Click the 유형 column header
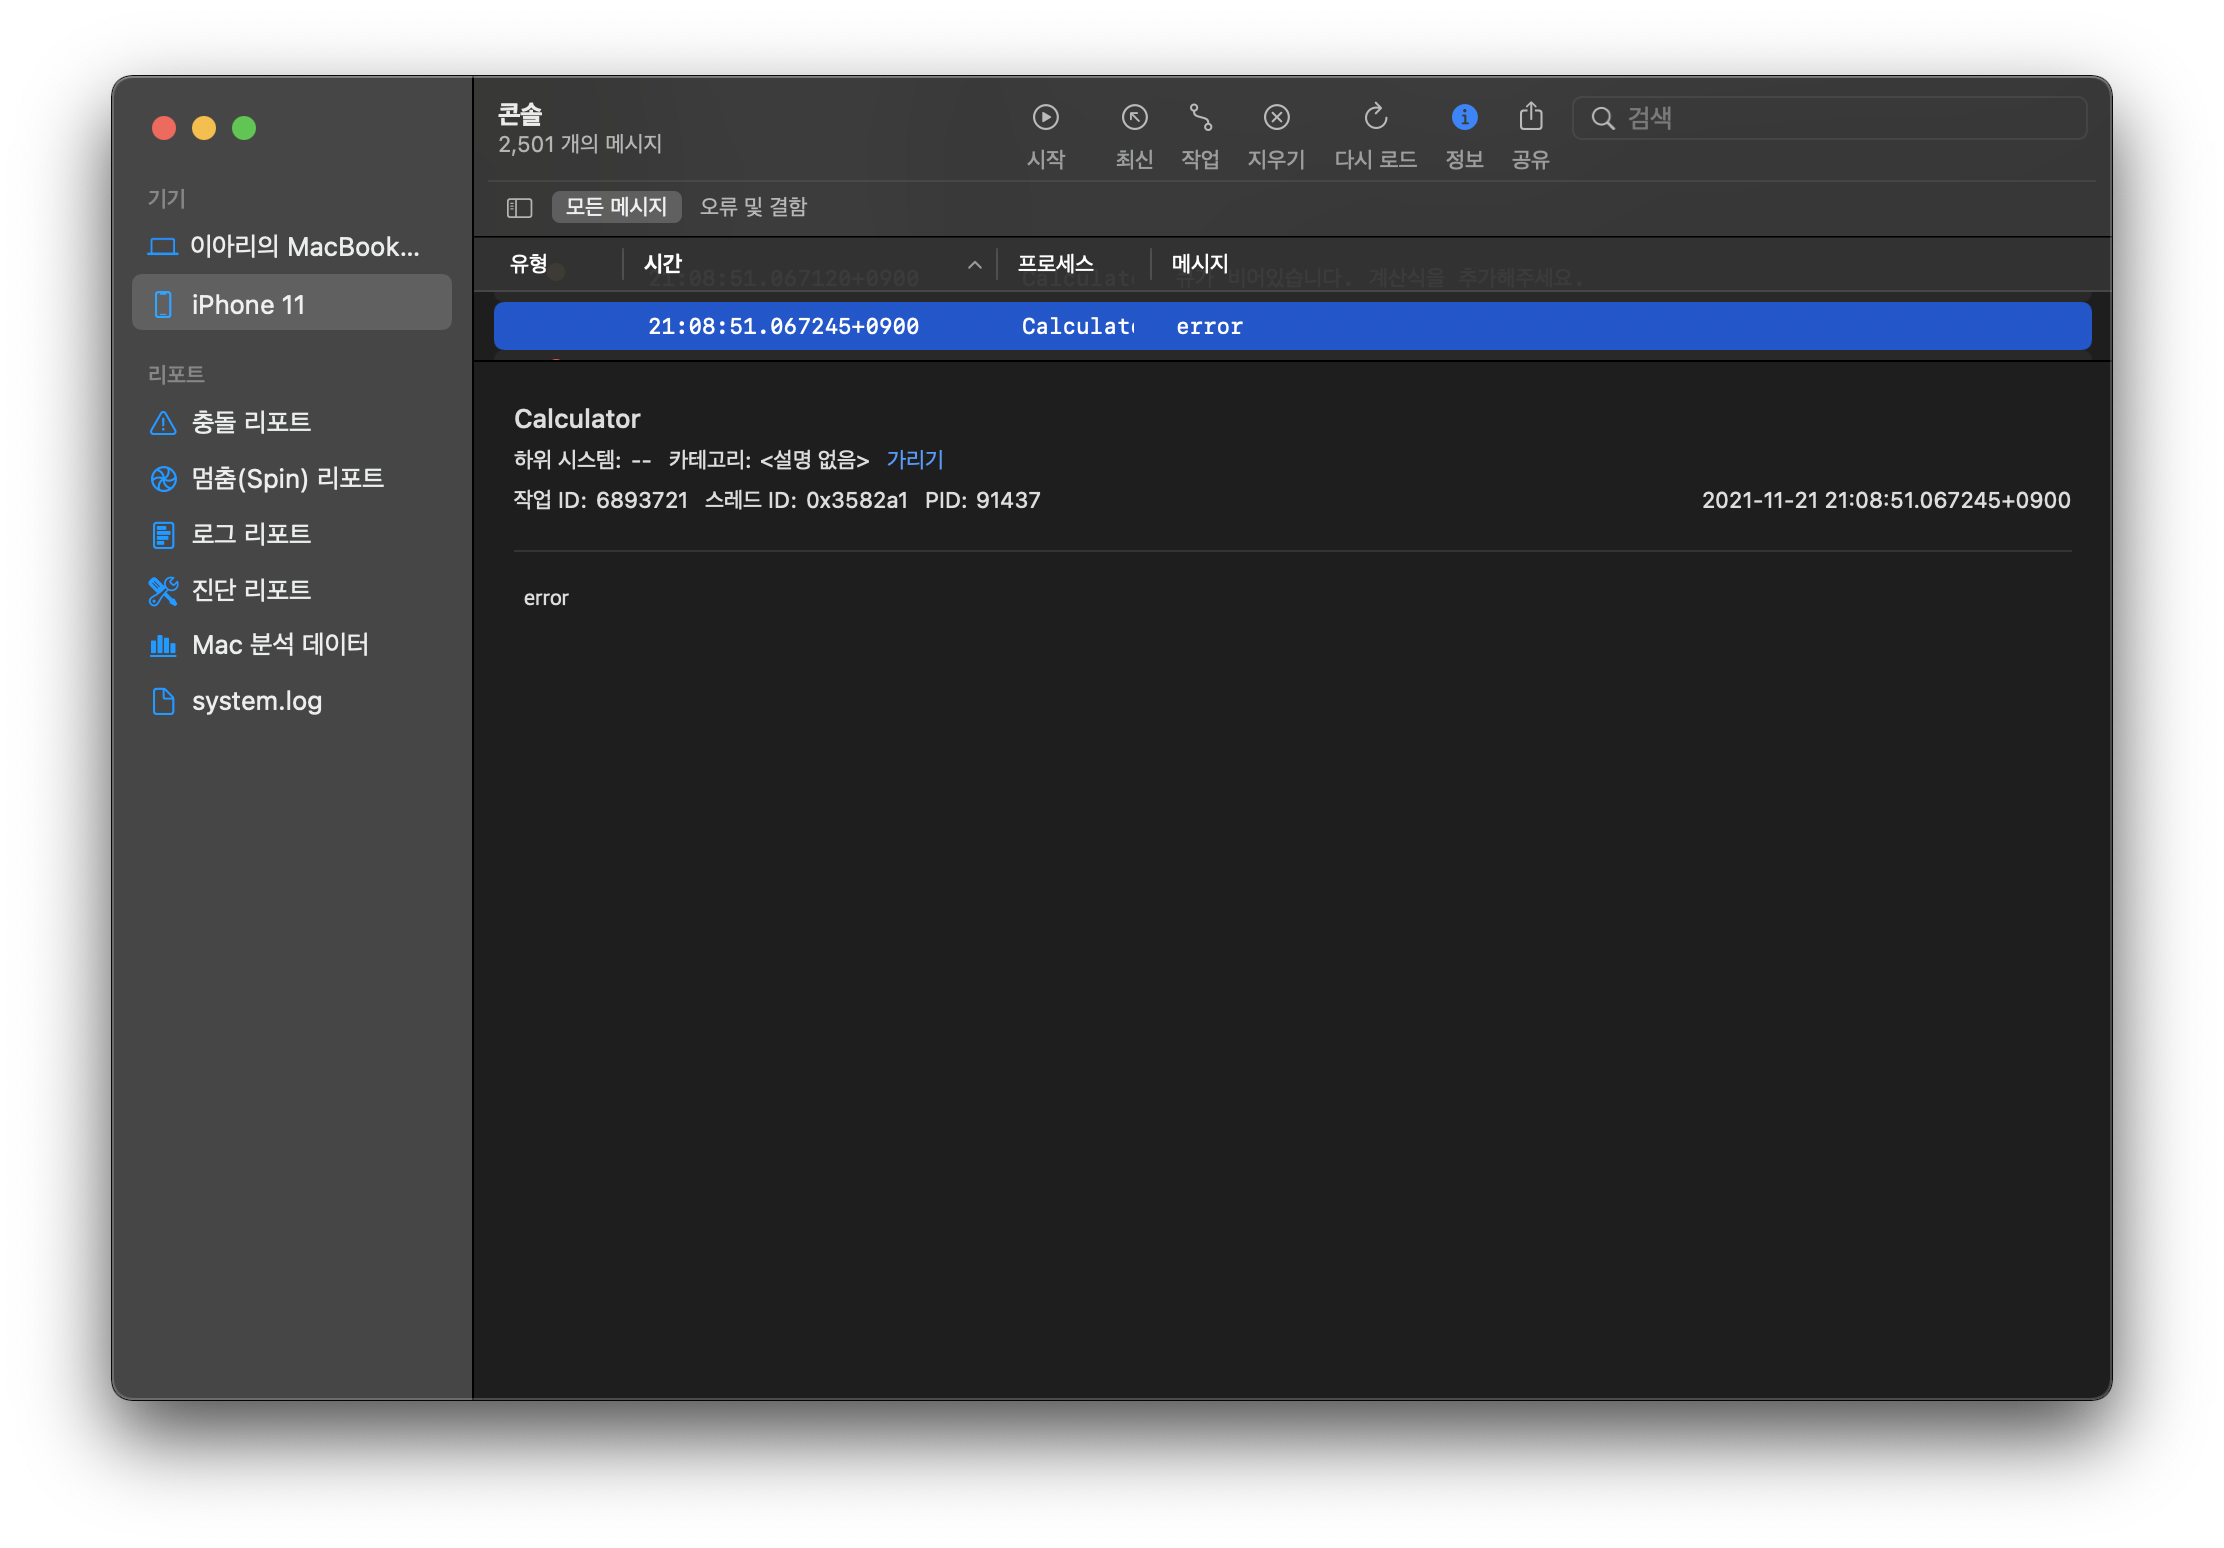 pos(529,264)
